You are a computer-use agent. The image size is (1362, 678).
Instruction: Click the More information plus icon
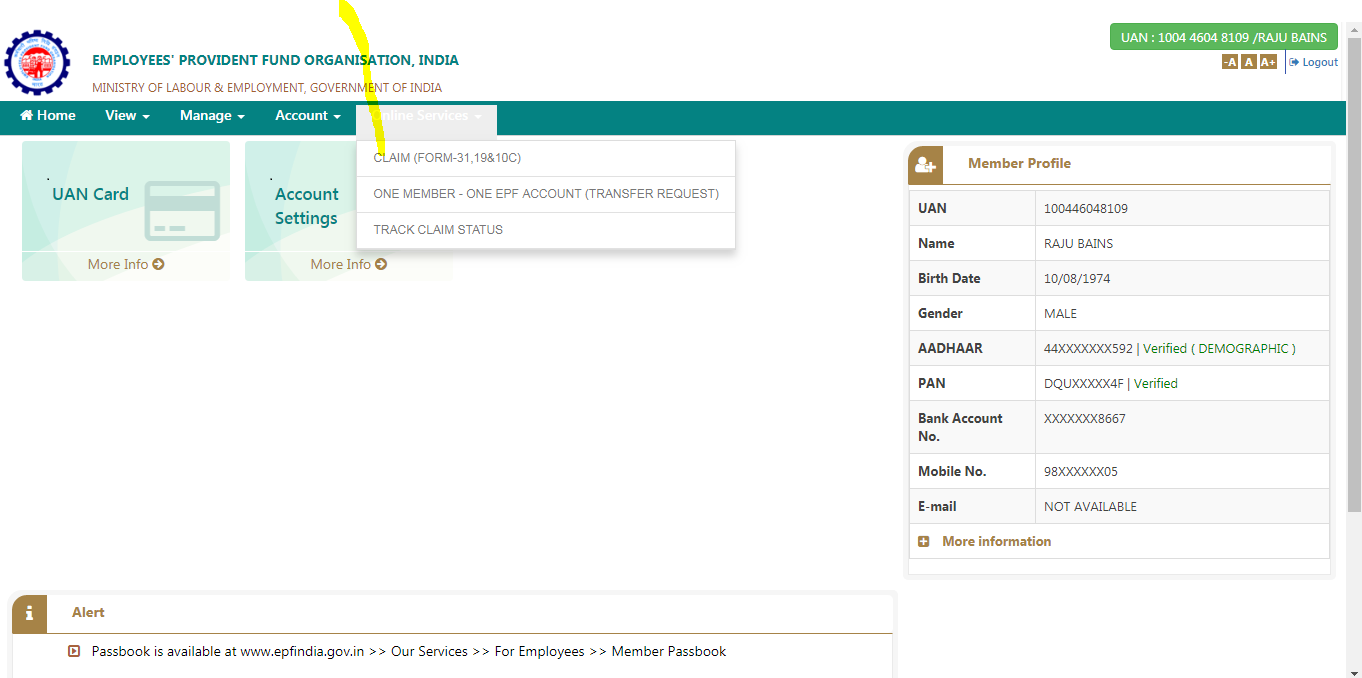point(924,542)
